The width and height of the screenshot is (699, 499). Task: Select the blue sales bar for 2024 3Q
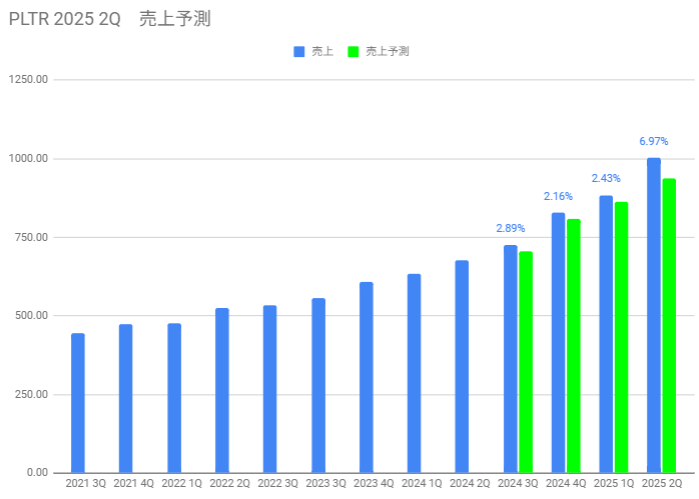(510, 359)
